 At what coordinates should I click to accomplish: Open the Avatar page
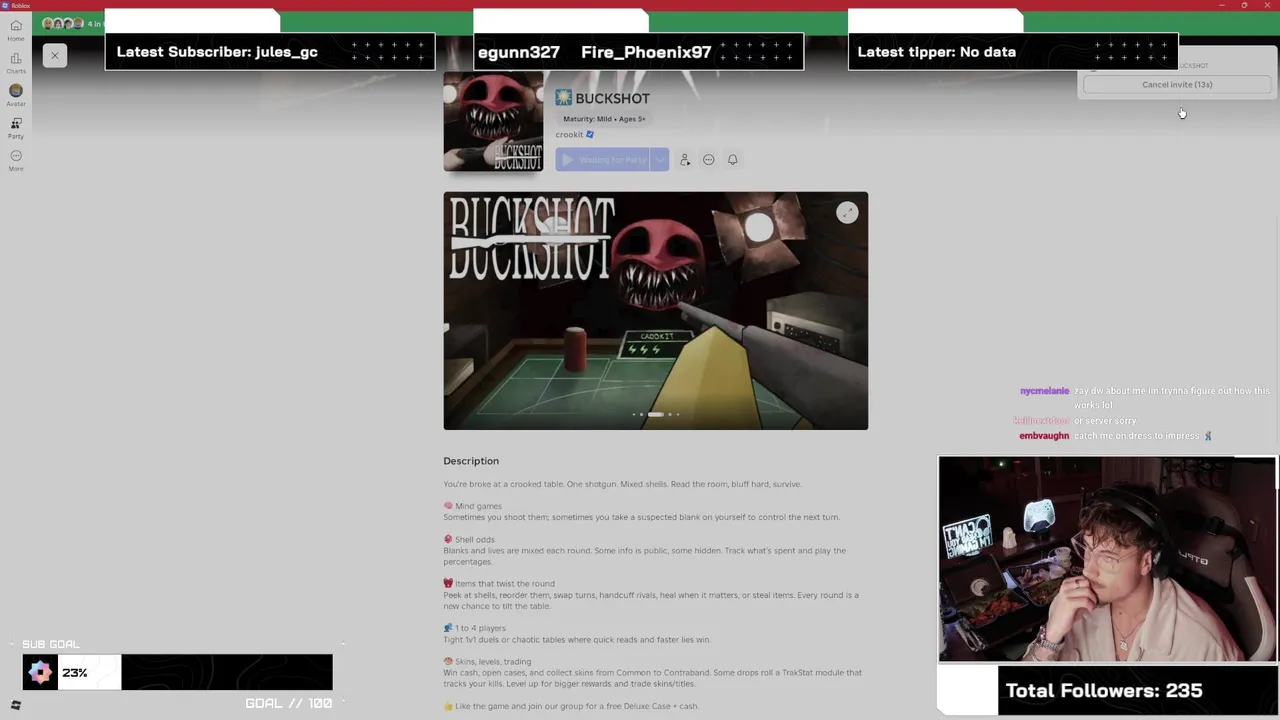click(x=16, y=95)
